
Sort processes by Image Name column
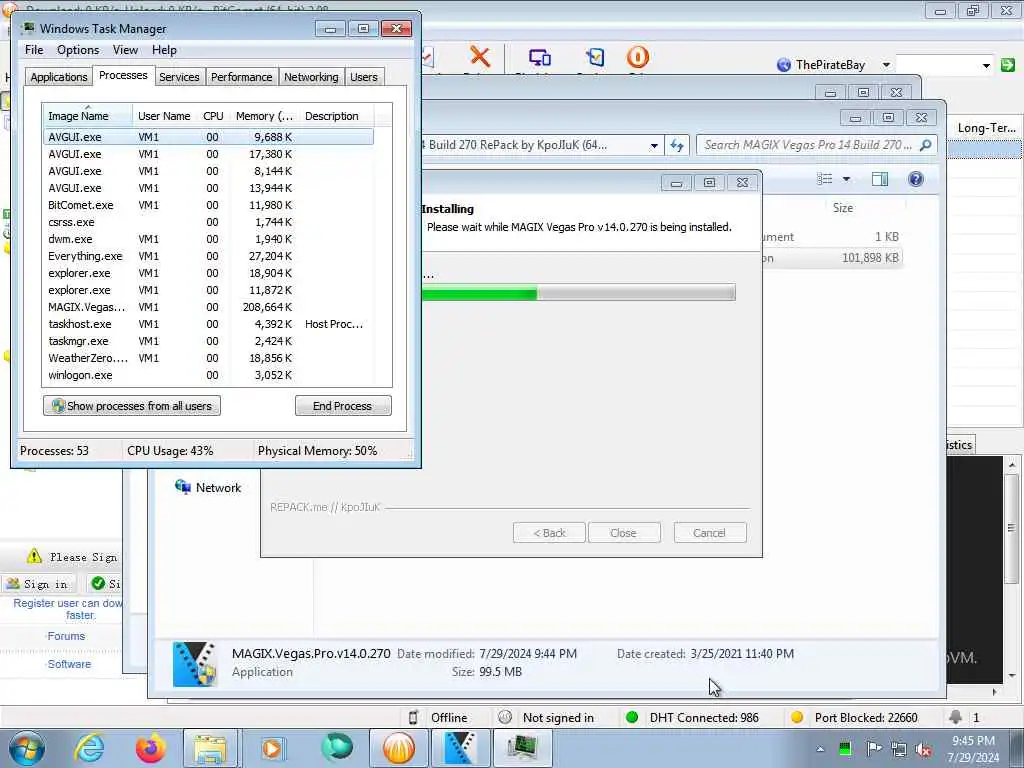(x=88, y=116)
